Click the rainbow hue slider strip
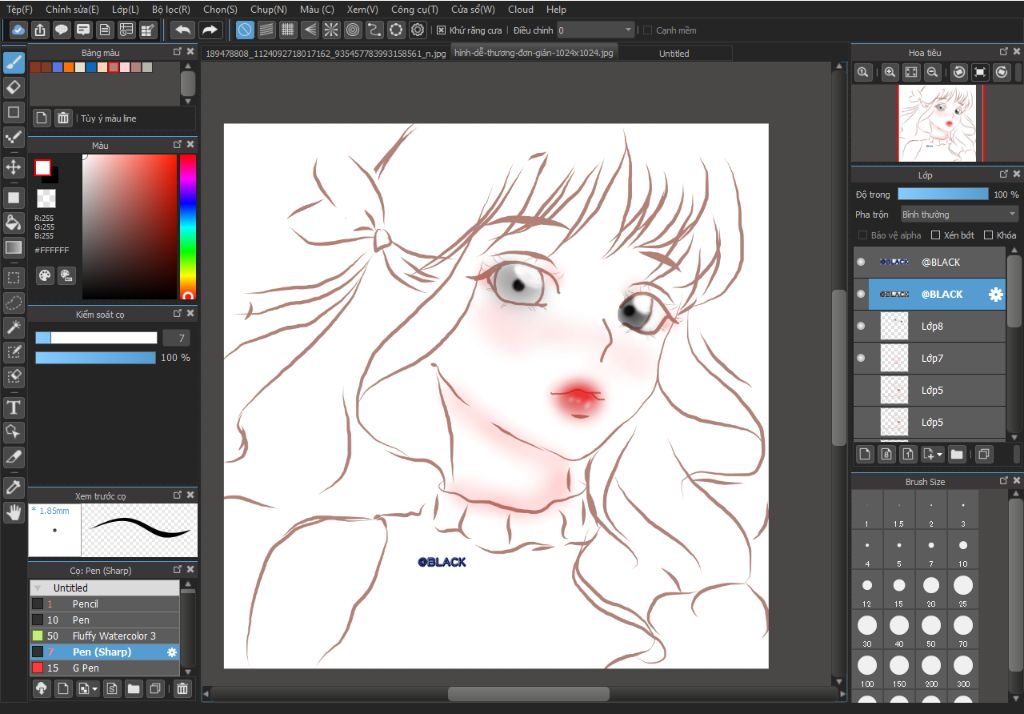1024x714 pixels. point(187,225)
